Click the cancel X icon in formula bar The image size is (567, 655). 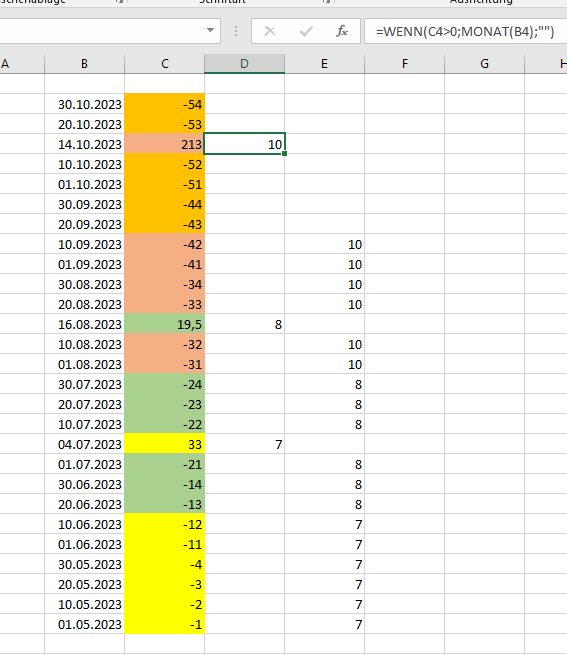(x=270, y=31)
